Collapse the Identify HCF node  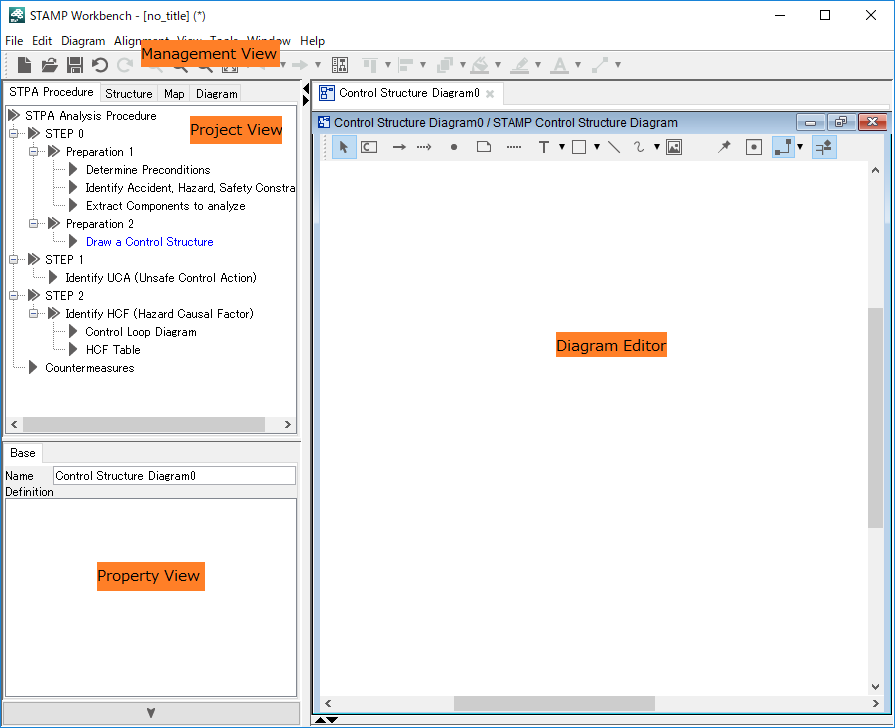[x=34, y=313]
